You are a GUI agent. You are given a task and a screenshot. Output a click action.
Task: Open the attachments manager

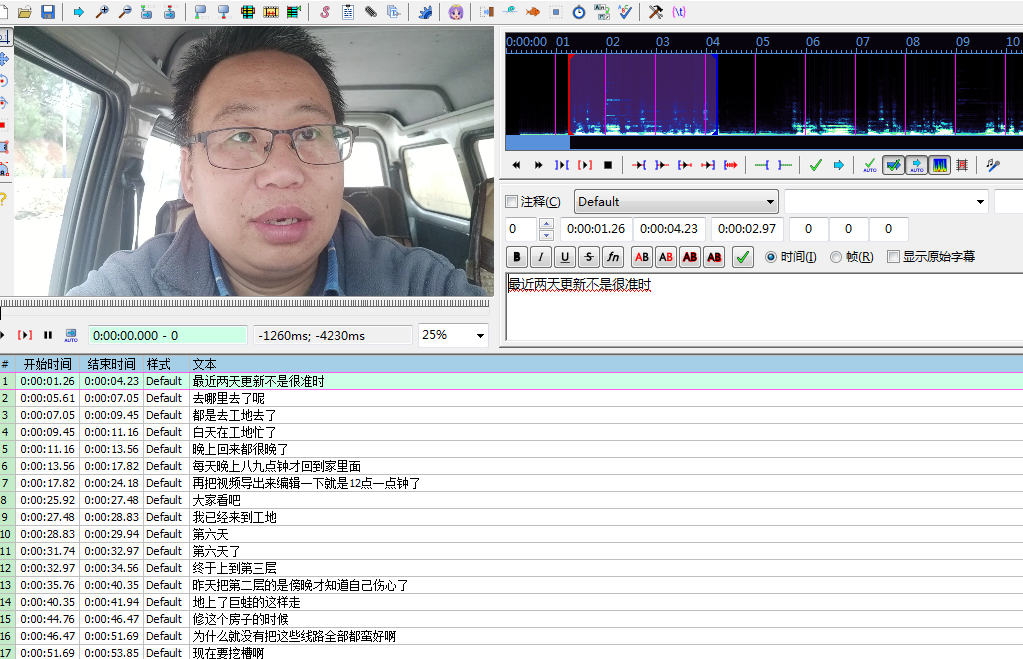(x=370, y=11)
